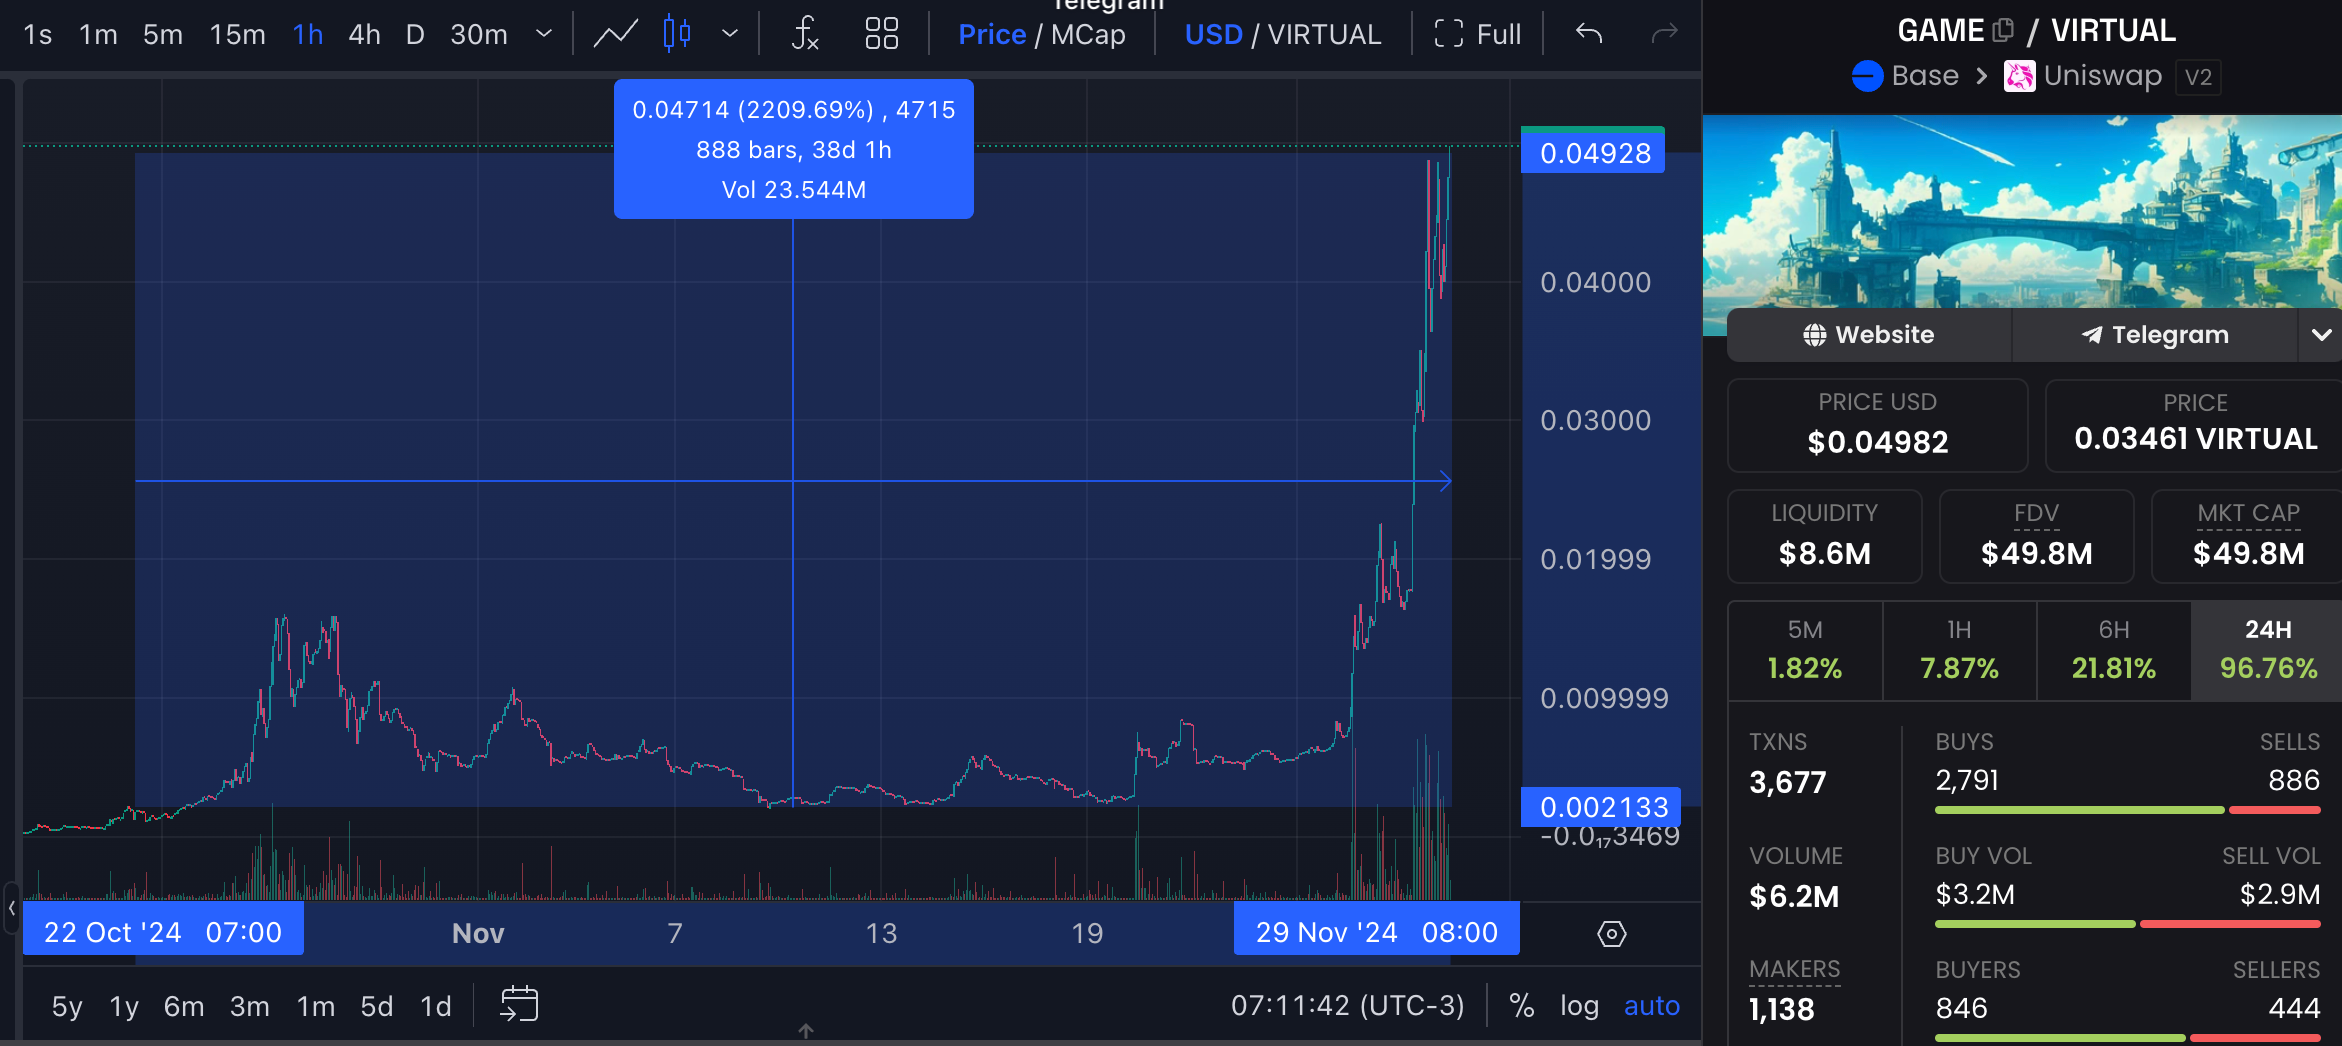Select the 5m timeframe
Viewport: 2342px width, 1046px height.
(x=163, y=35)
